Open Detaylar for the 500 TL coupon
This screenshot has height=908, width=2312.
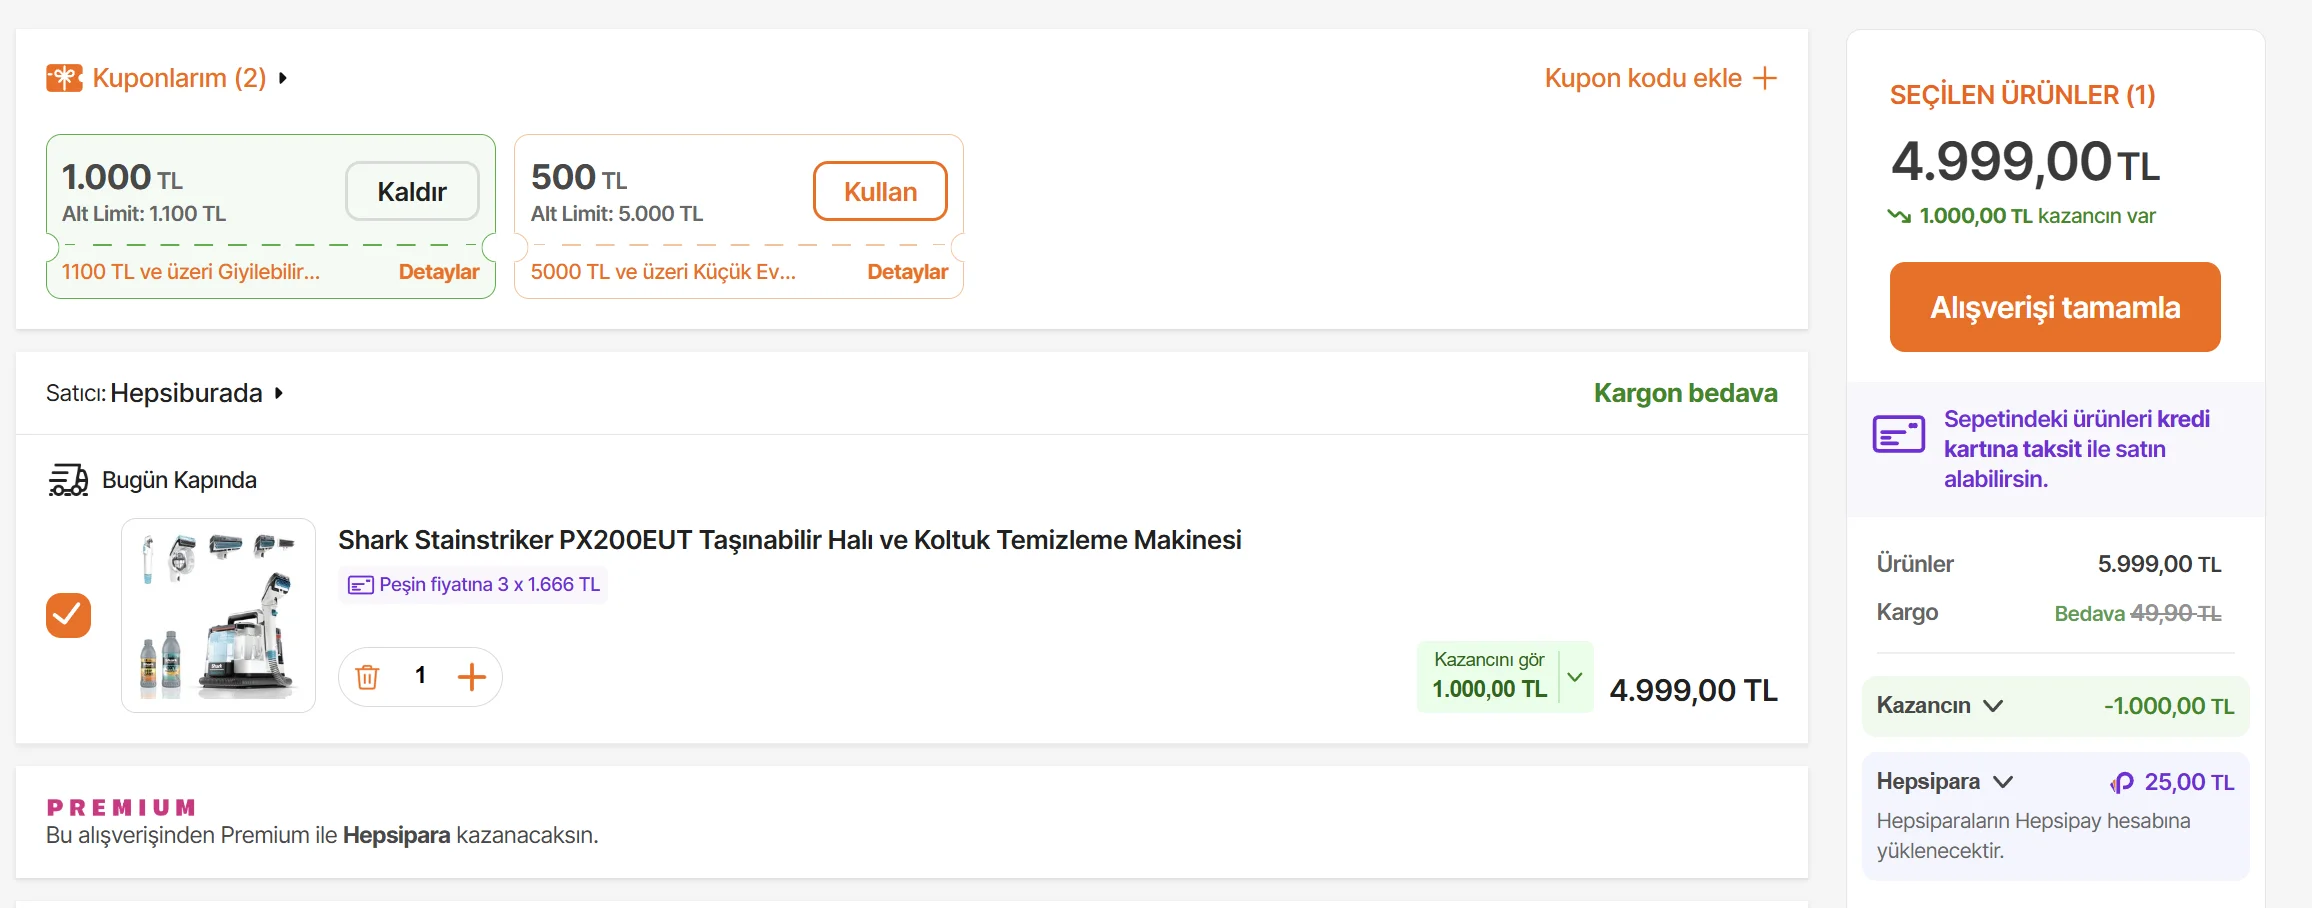907,272
